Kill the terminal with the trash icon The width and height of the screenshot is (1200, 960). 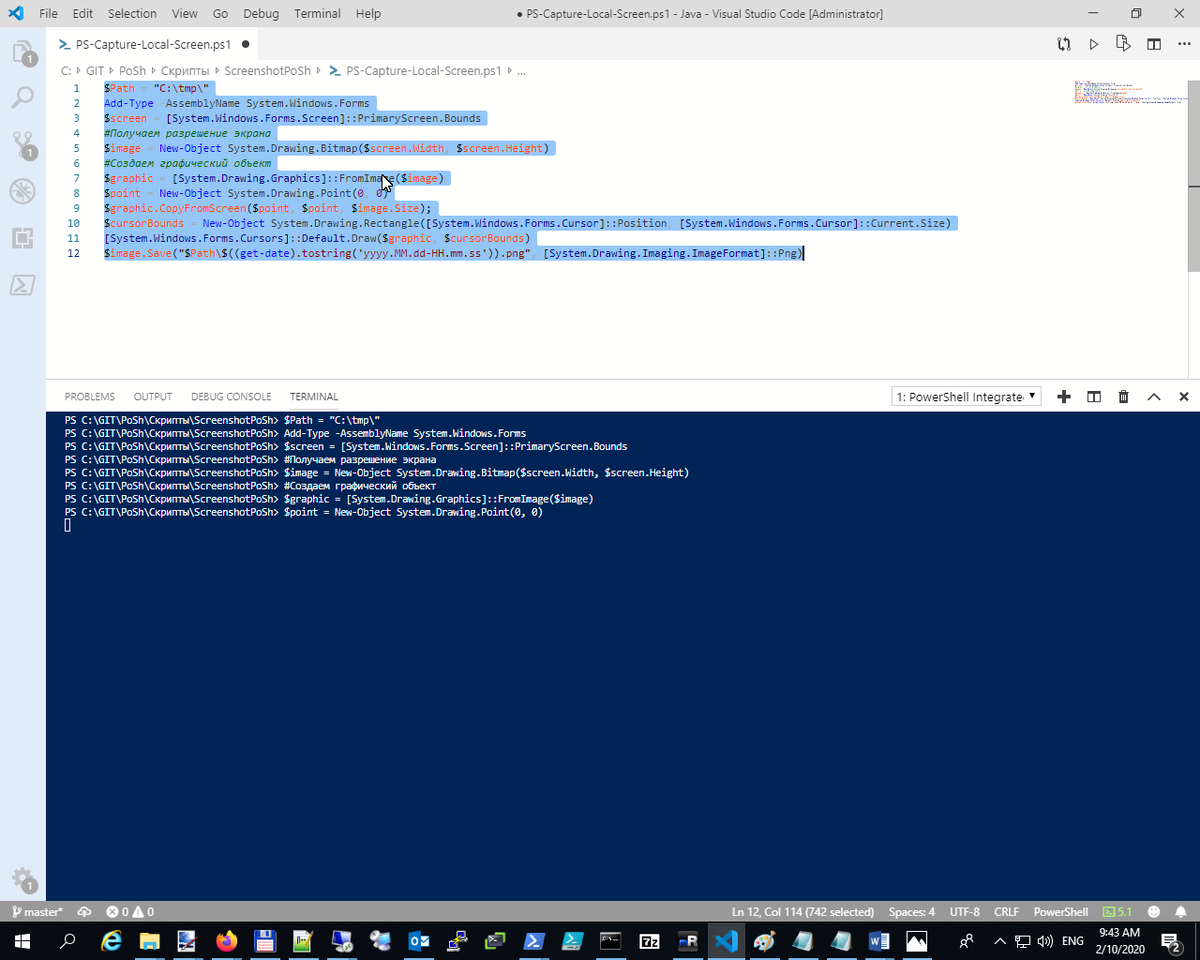pyautogui.click(x=1124, y=397)
